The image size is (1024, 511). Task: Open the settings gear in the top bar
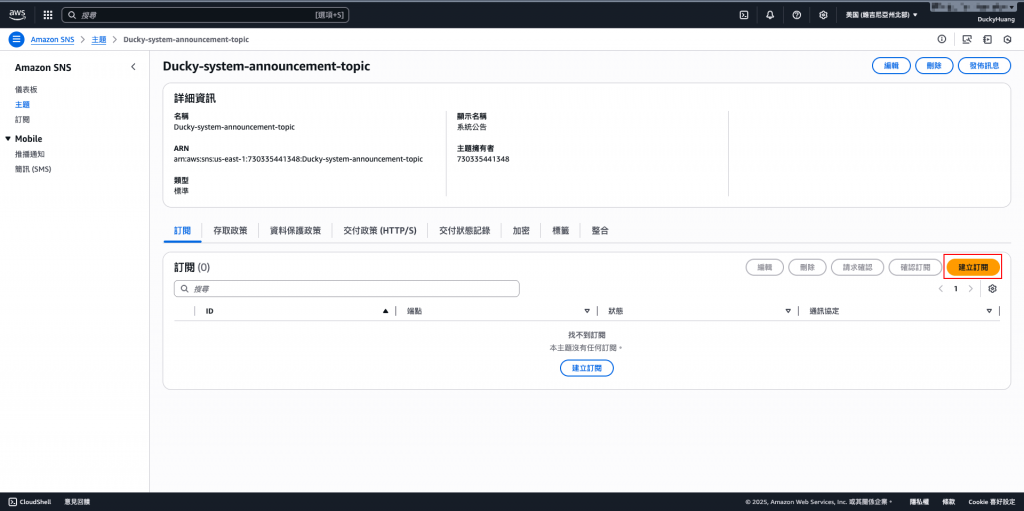coord(824,14)
